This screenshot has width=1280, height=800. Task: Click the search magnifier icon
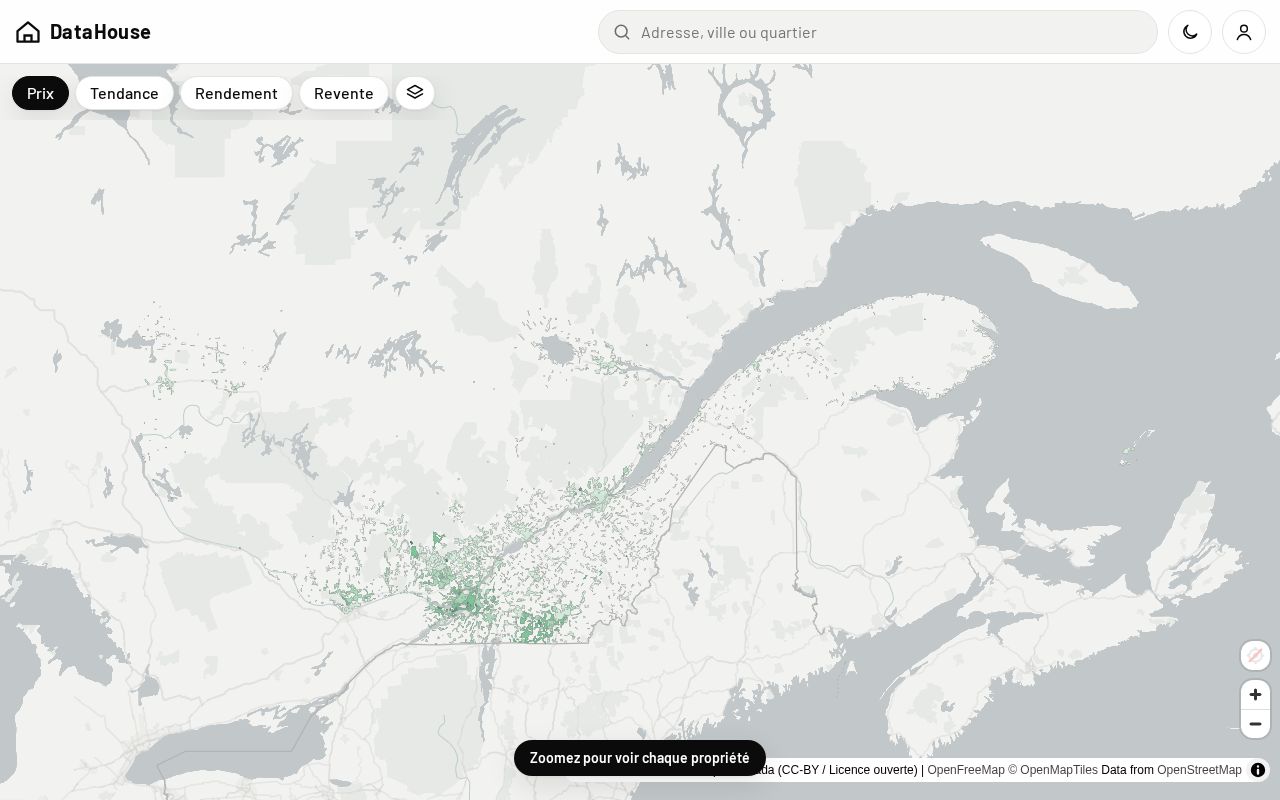click(622, 32)
